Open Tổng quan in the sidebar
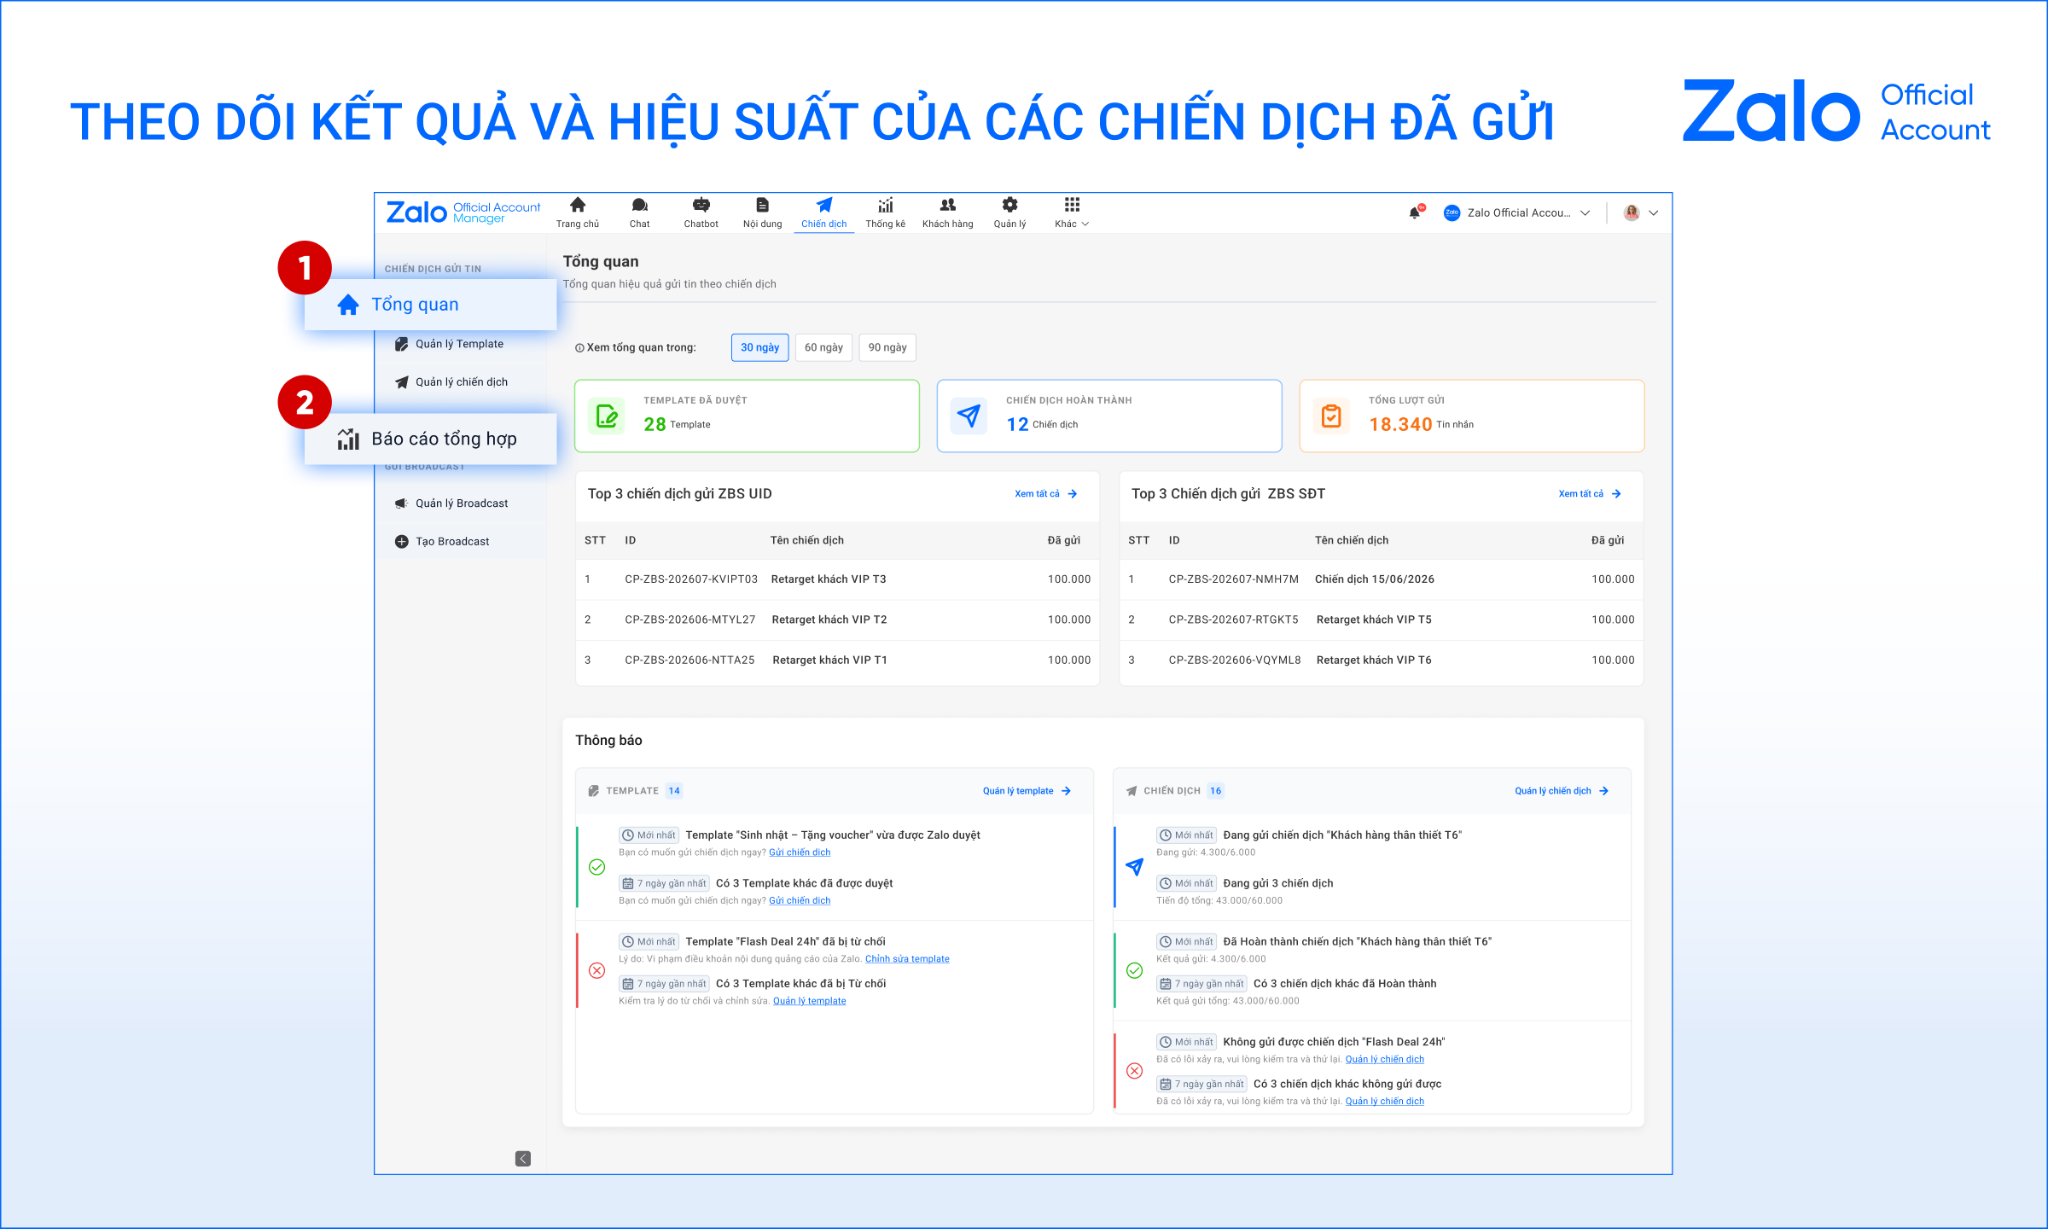The height and width of the screenshot is (1229, 2048). coord(430,305)
